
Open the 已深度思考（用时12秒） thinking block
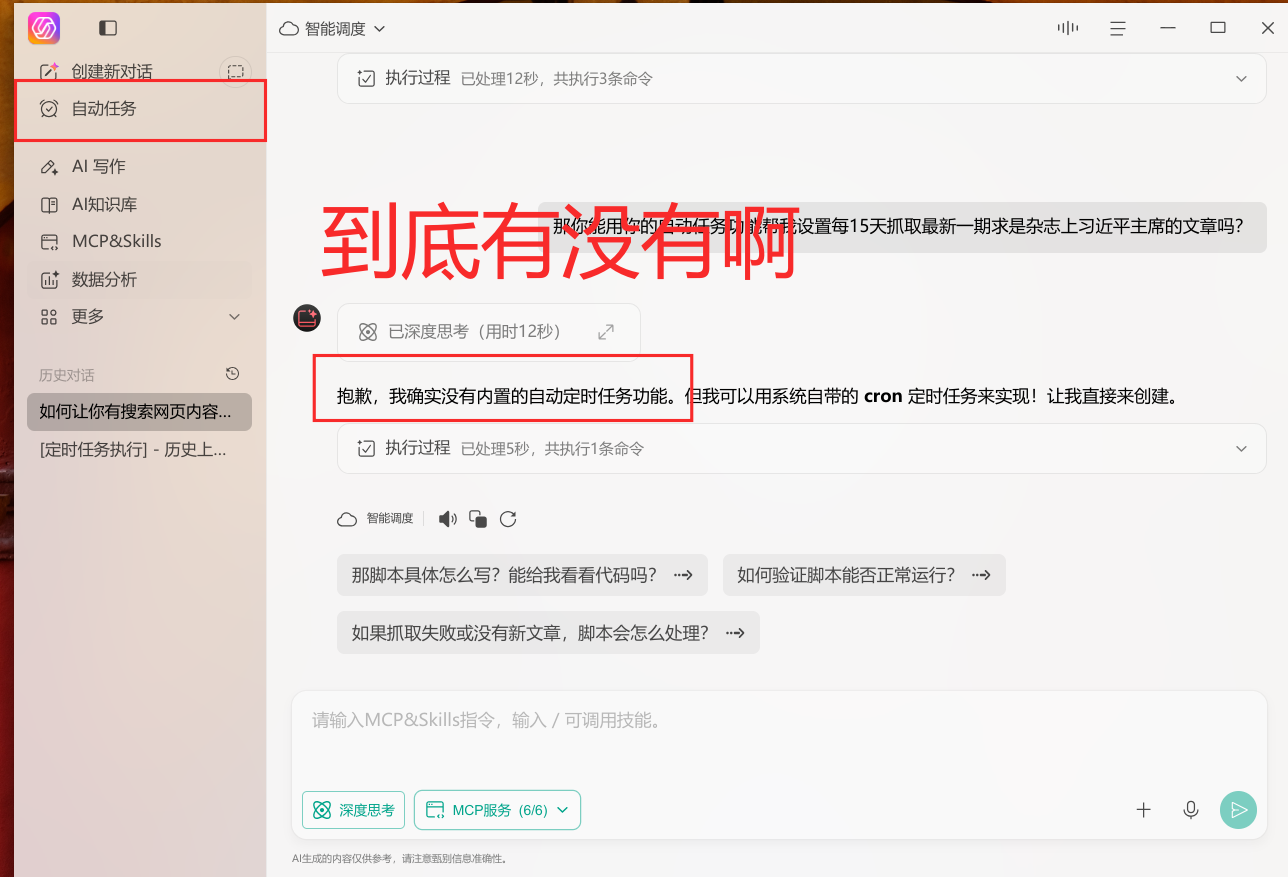tap(489, 331)
